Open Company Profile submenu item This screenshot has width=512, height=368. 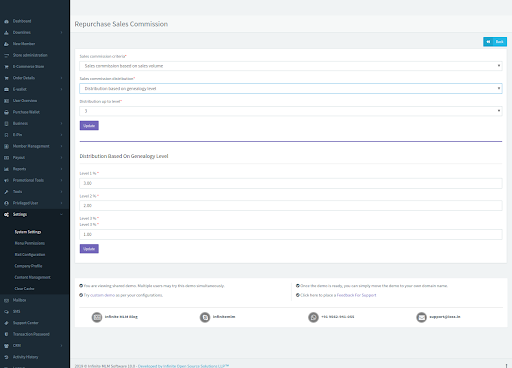[28, 266]
